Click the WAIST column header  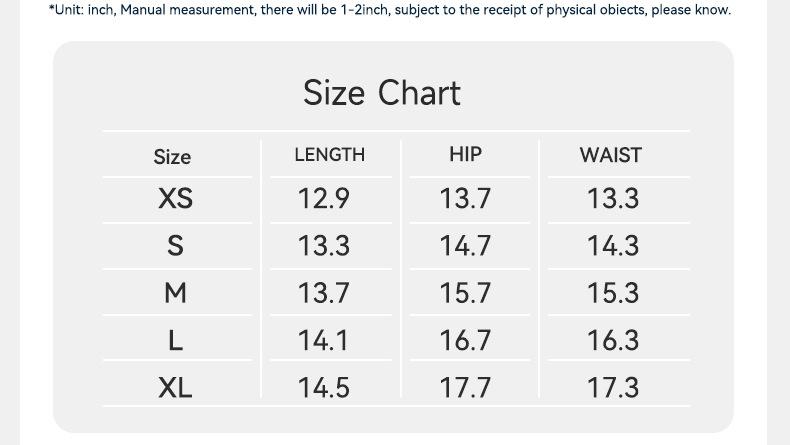click(611, 155)
